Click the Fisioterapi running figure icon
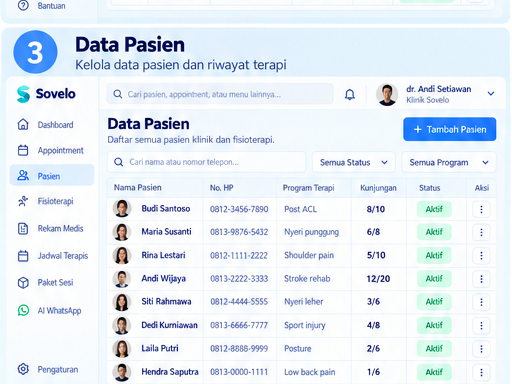This screenshot has width=512, height=384. [x=23, y=201]
